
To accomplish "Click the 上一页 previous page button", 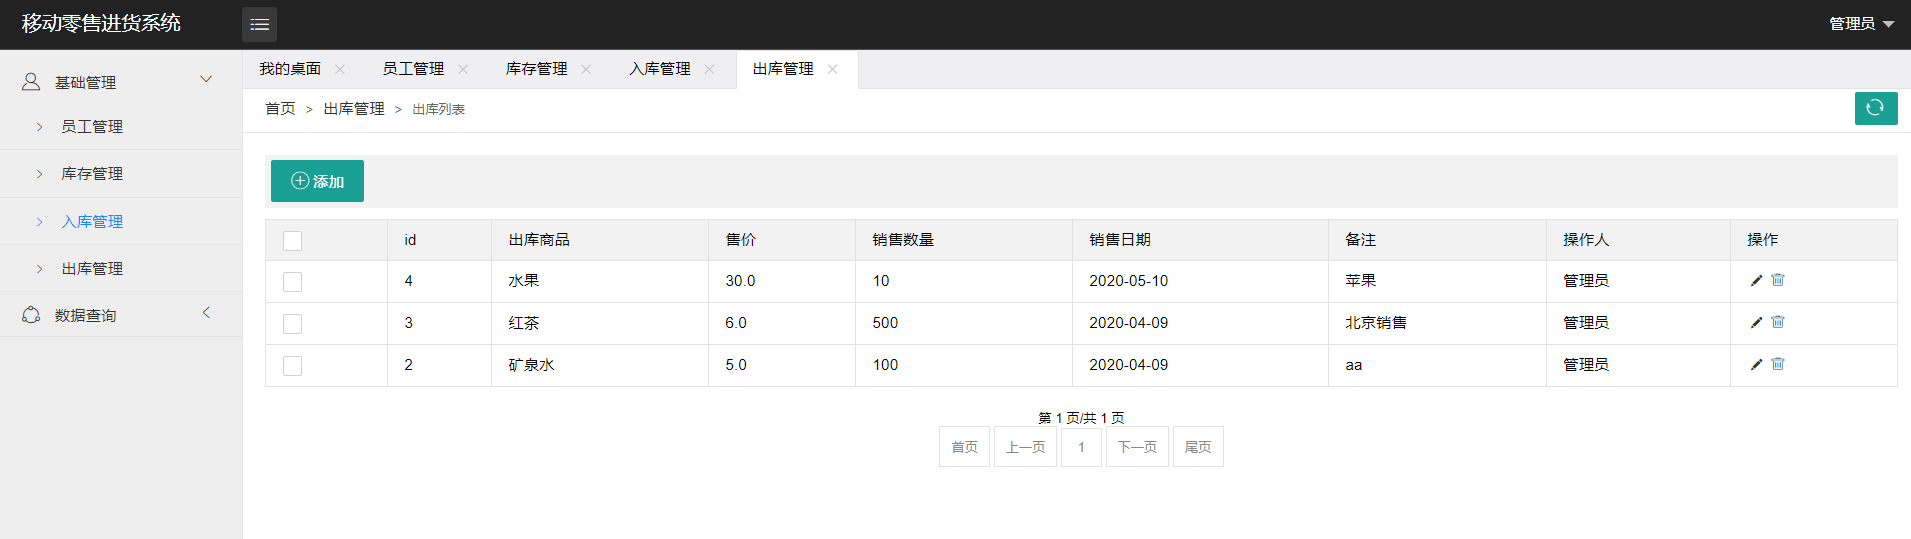I will click(x=1025, y=447).
